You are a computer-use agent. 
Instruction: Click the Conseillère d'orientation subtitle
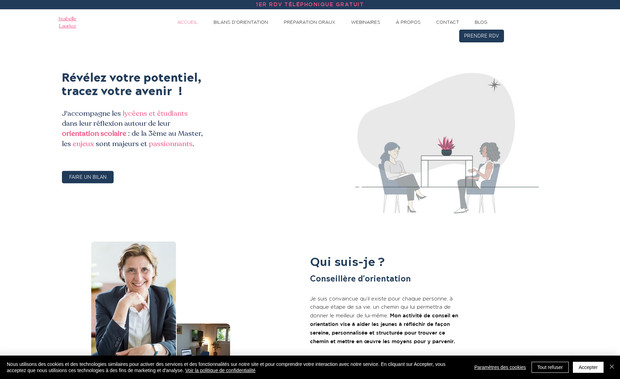pyautogui.click(x=360, y=279)
